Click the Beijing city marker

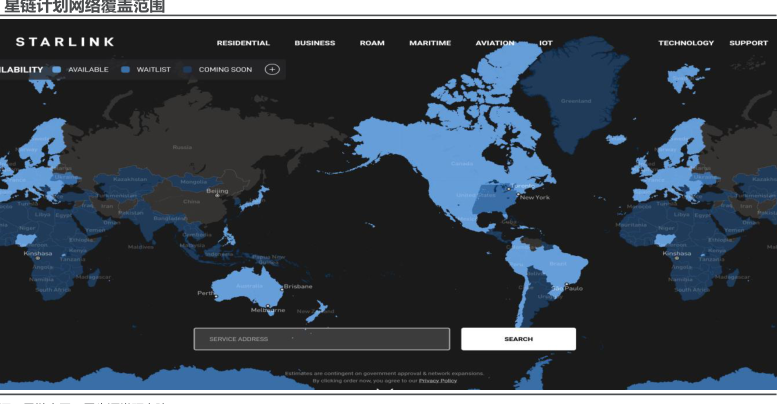coord(217,195)
